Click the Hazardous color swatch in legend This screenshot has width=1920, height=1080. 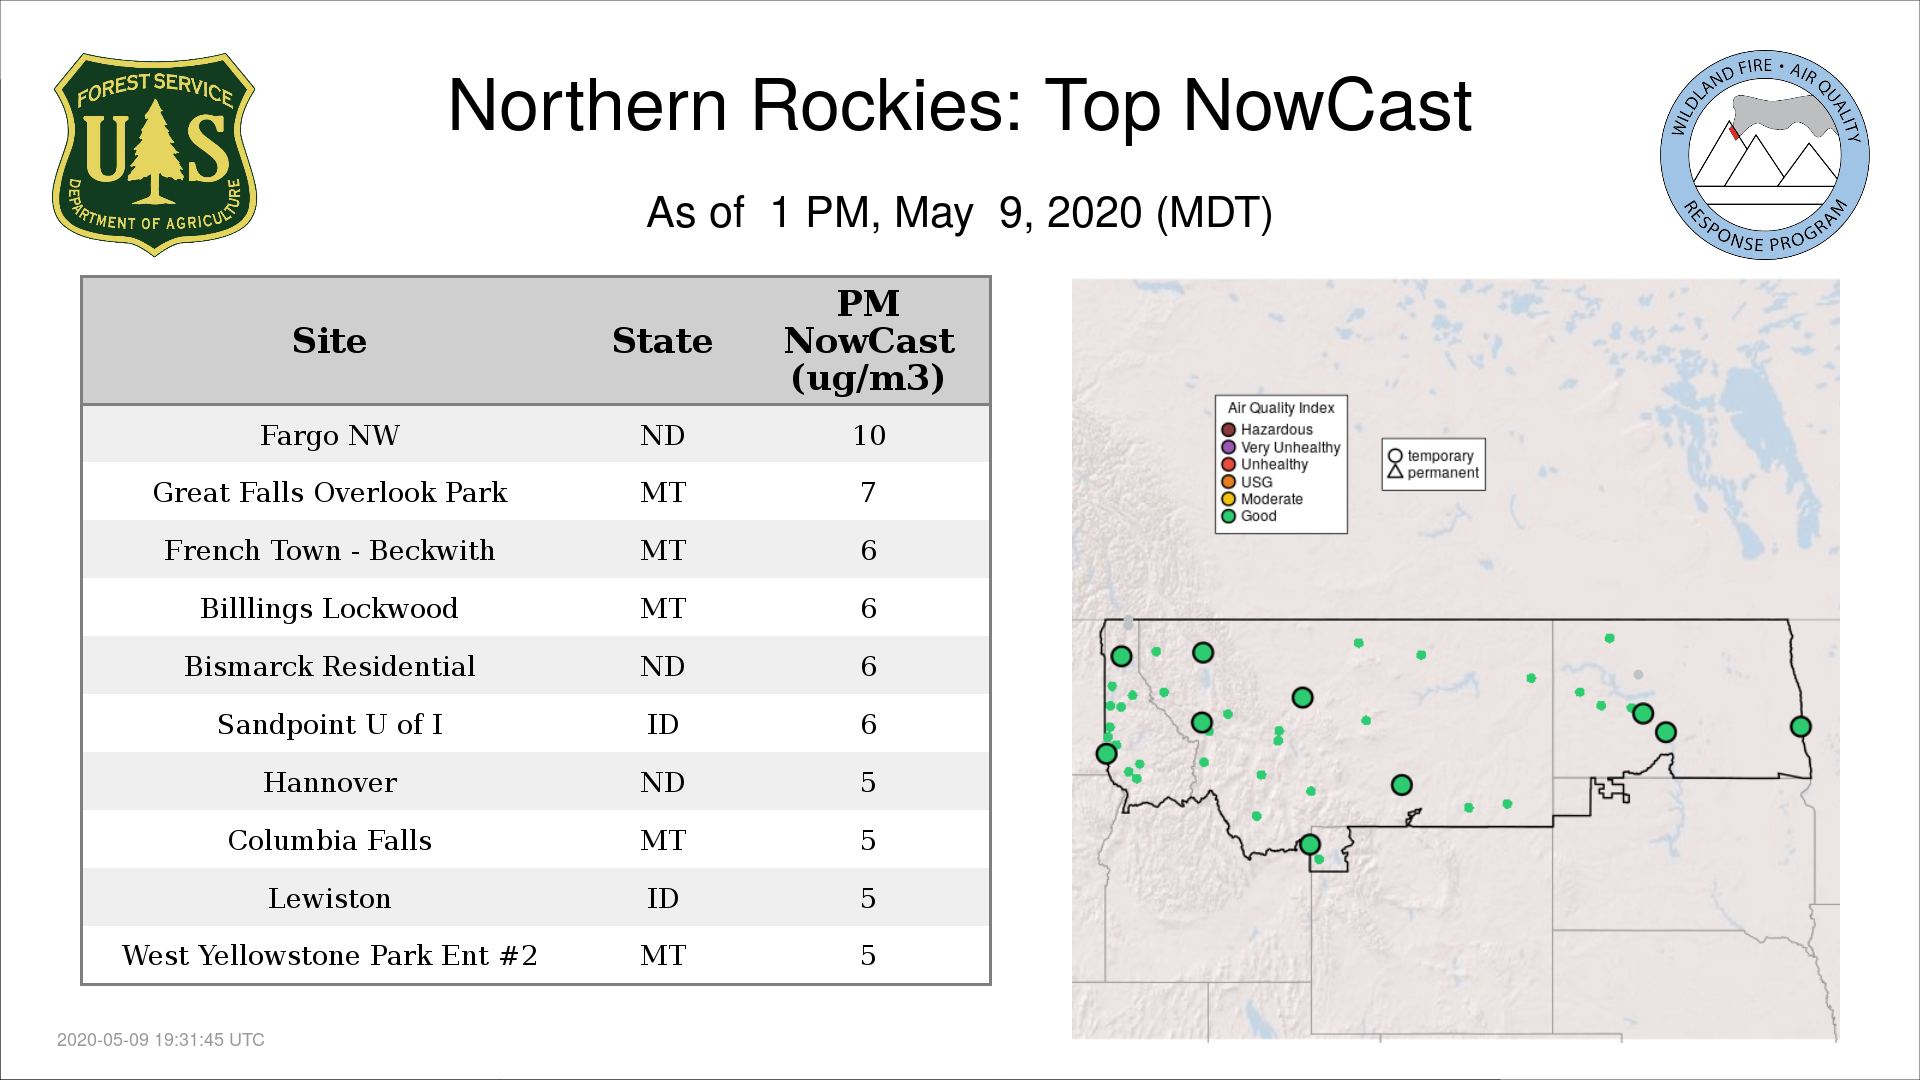point(1229,430)
